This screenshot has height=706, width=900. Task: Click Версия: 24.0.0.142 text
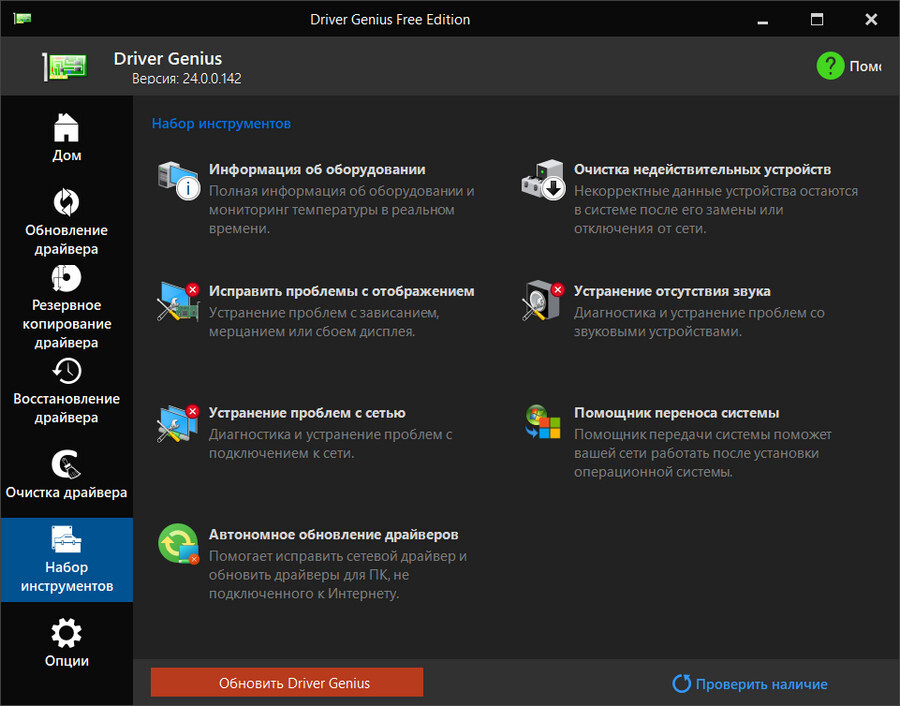187,79
